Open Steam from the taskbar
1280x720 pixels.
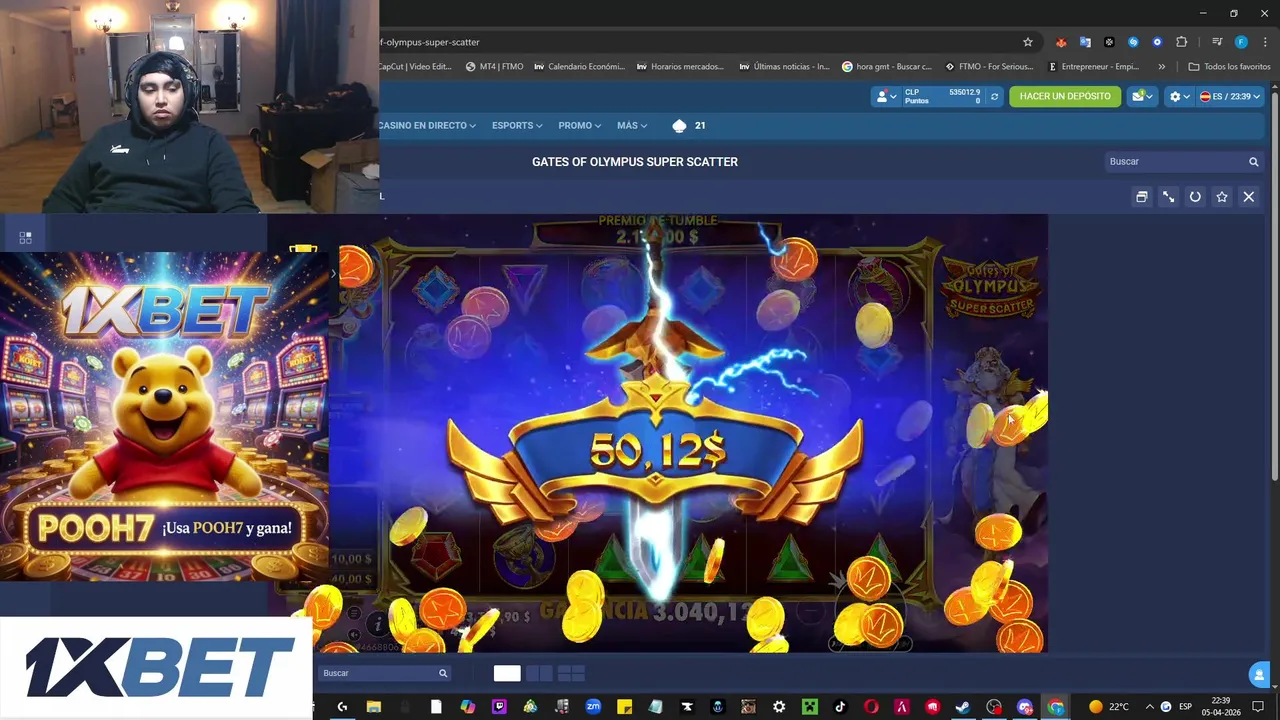963,707
